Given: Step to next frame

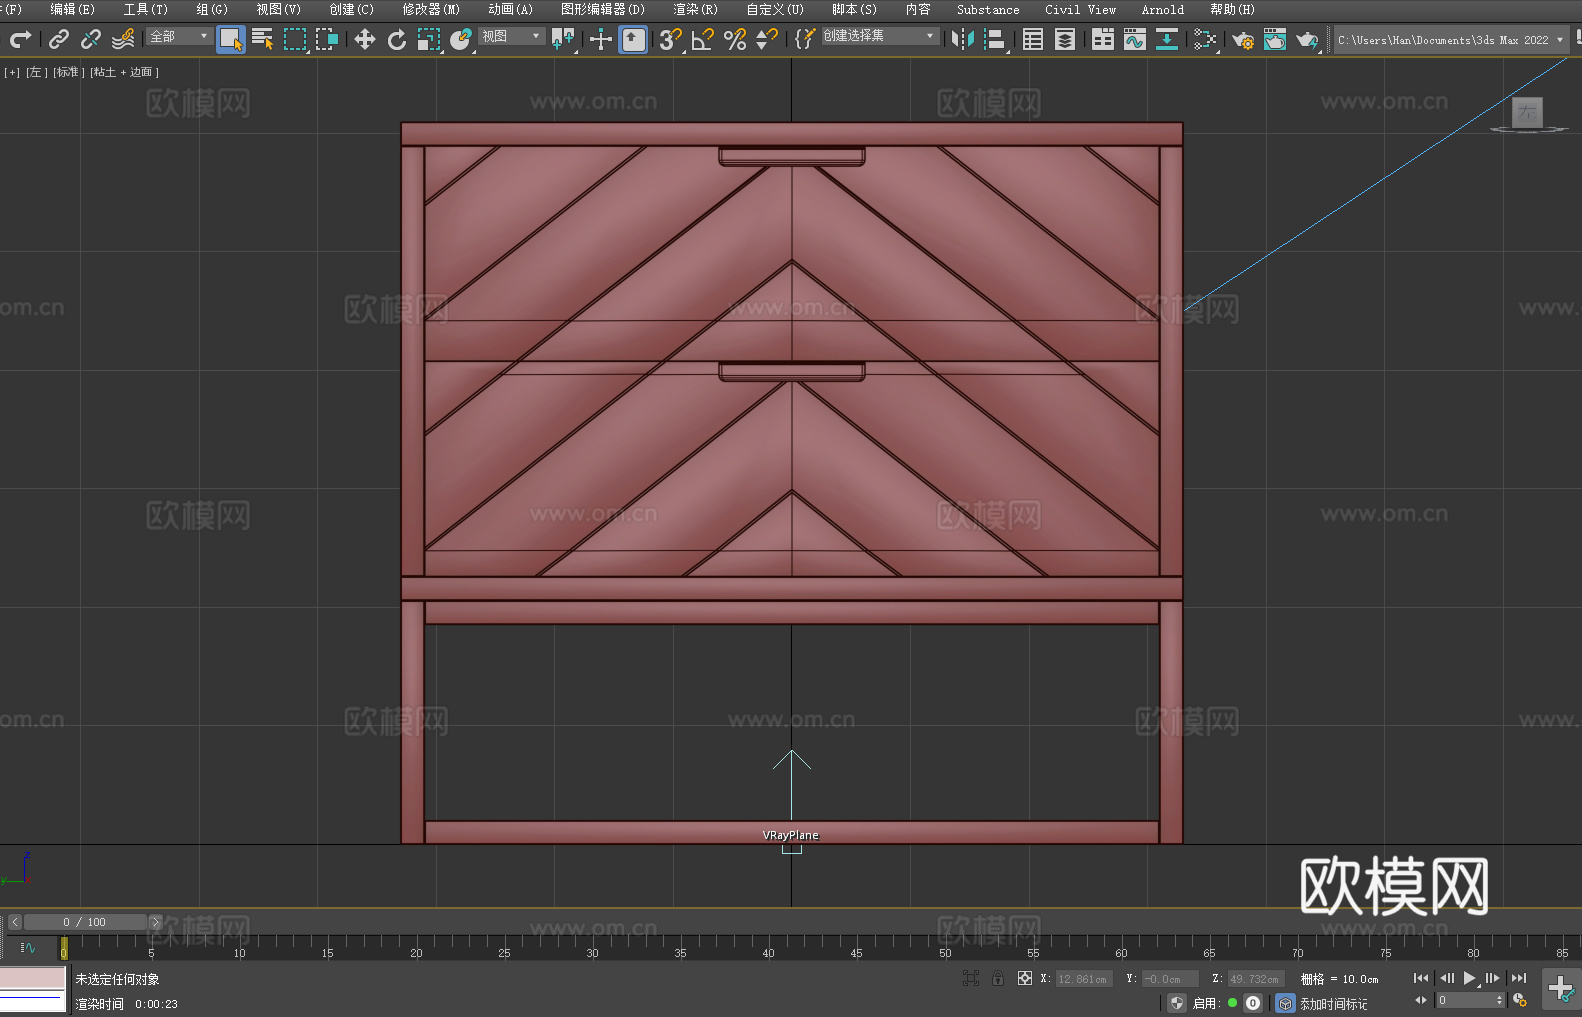Looking at the screenshot, I should (x=1493, y=978).
